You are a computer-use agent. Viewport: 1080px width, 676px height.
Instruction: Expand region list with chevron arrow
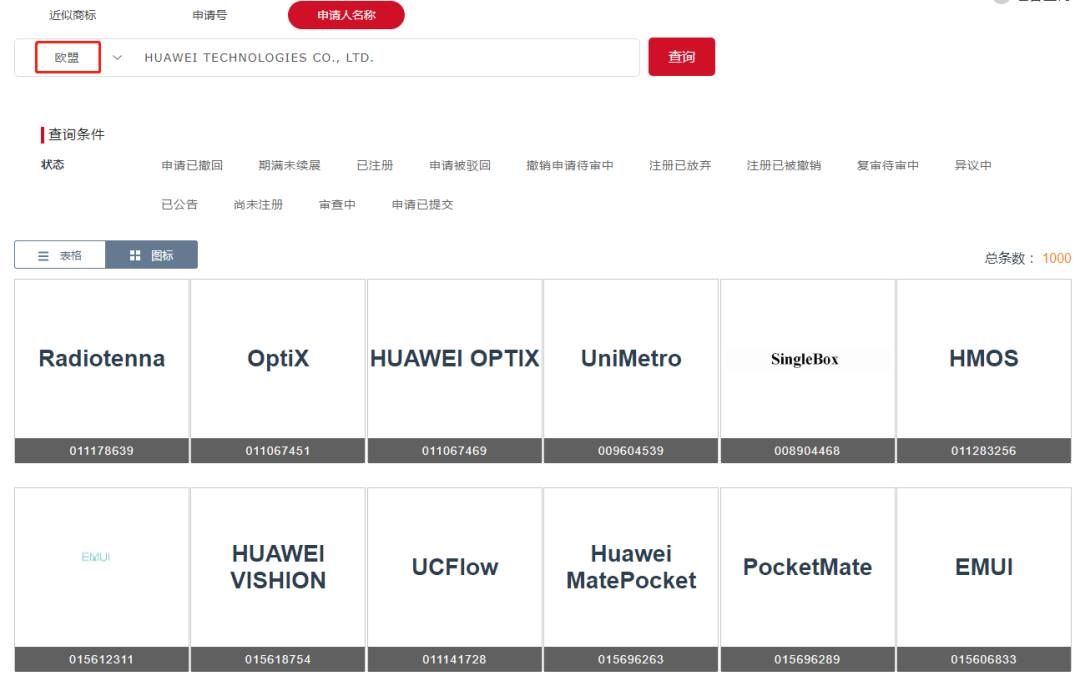(x=117, y=58)
